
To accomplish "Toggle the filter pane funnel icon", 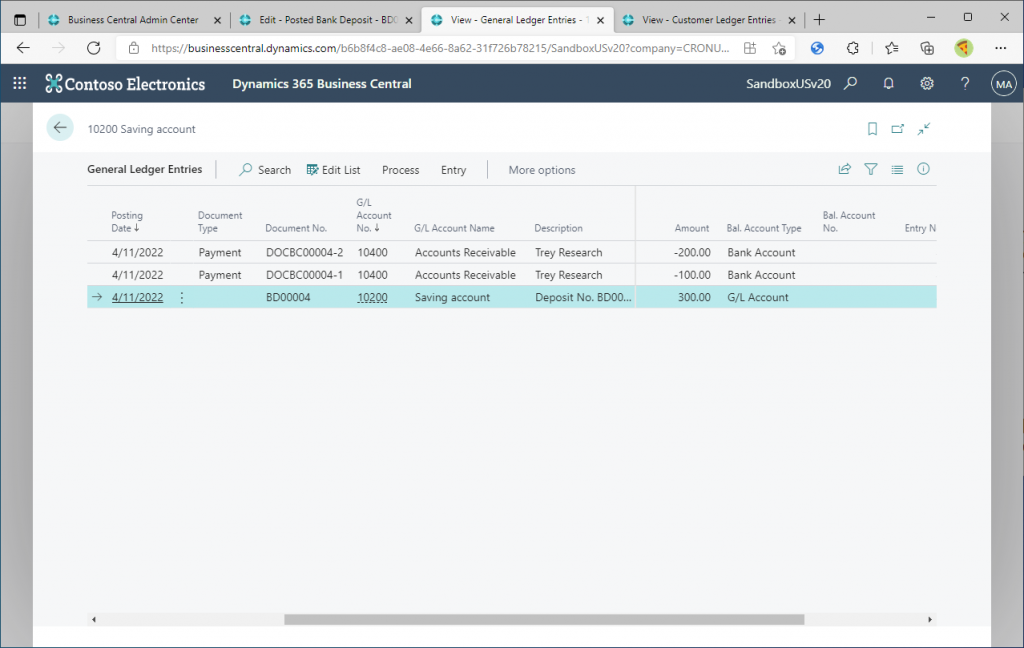I will point(871,169).
